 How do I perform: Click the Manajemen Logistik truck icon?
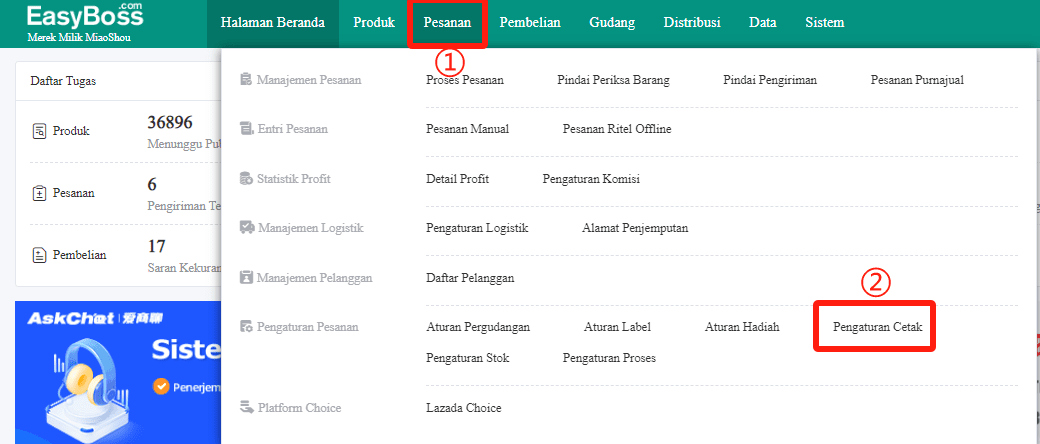pyautogui.click(x=246, y=228)
